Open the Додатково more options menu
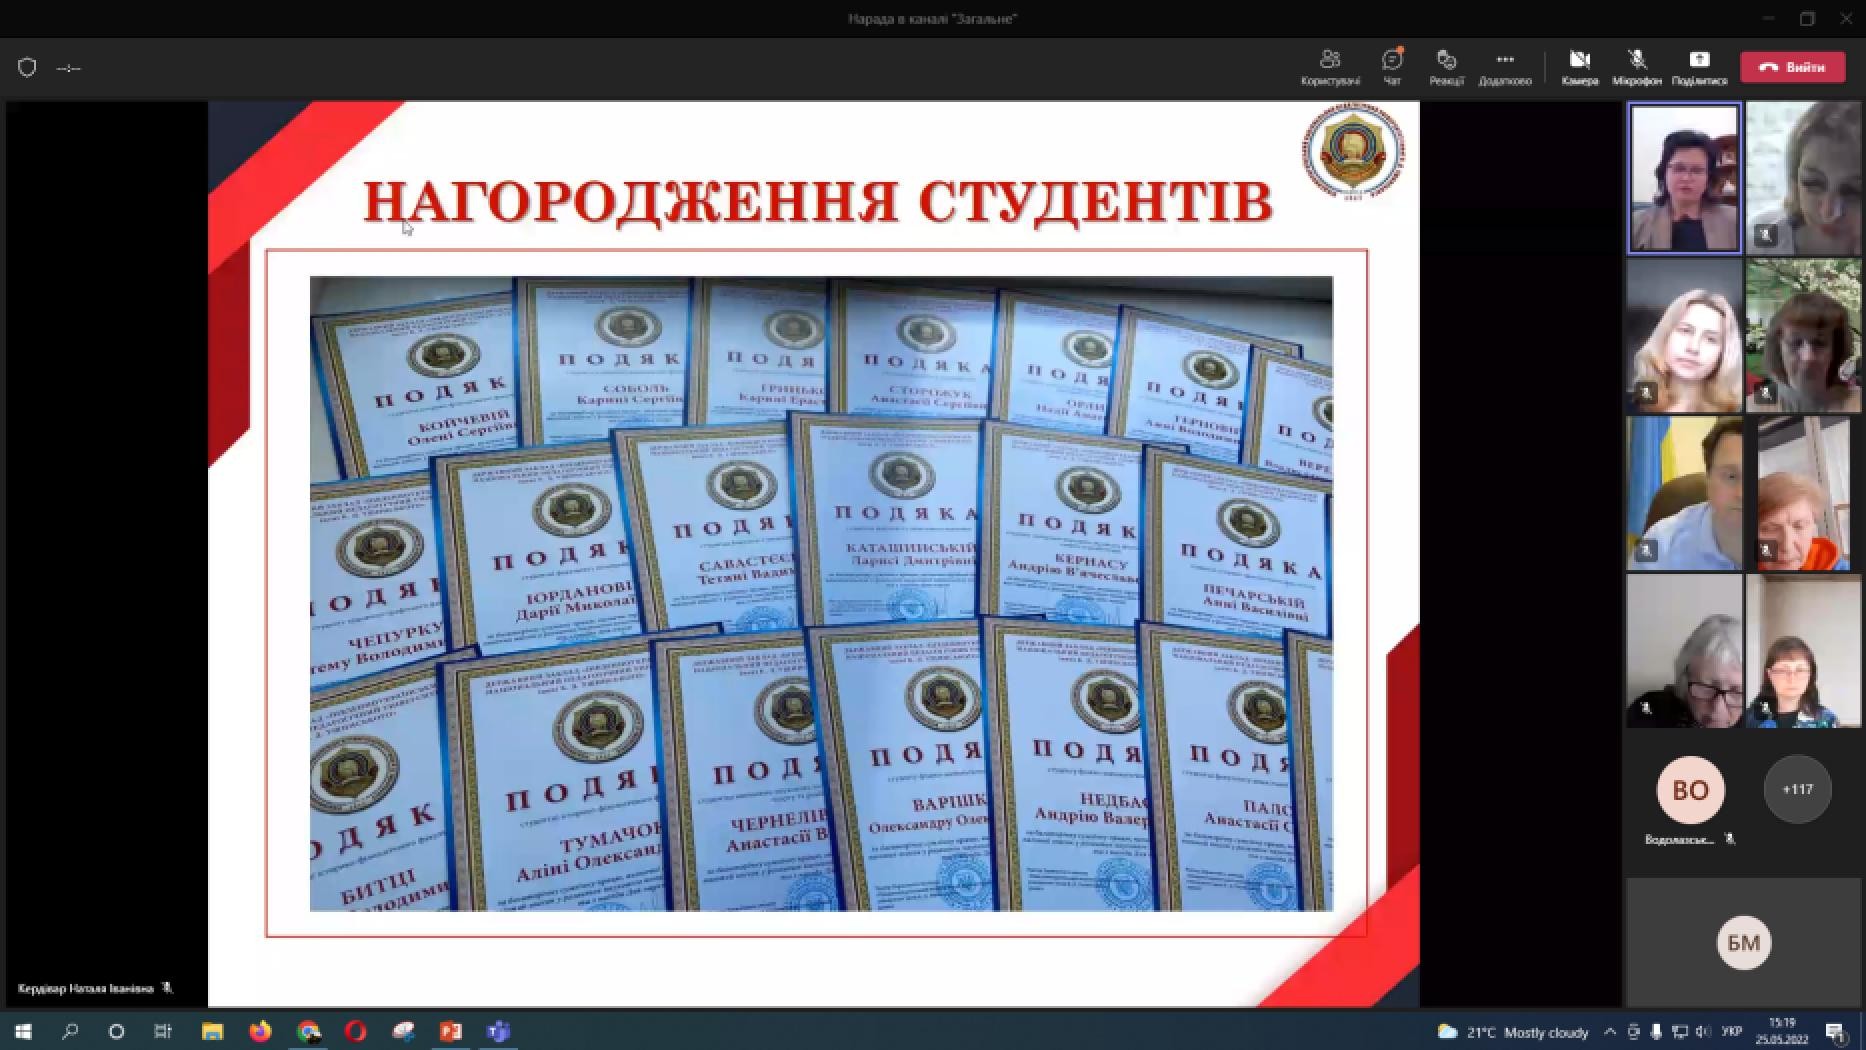This screenshot has width=1866, height=1050. pyautogui.click(x=1505, y=67)
